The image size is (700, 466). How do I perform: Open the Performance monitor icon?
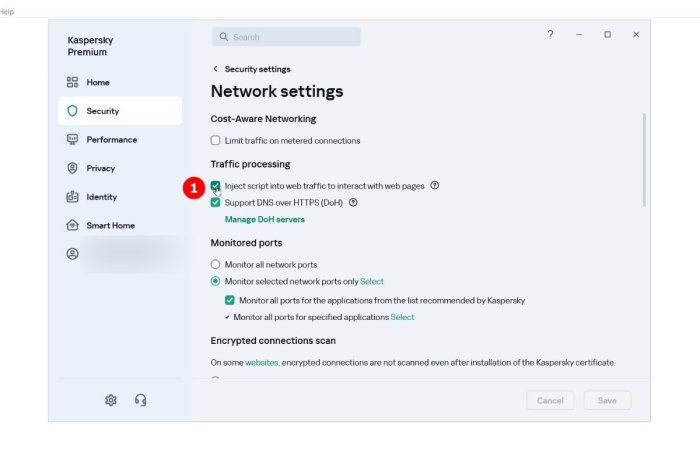point(72,140)
